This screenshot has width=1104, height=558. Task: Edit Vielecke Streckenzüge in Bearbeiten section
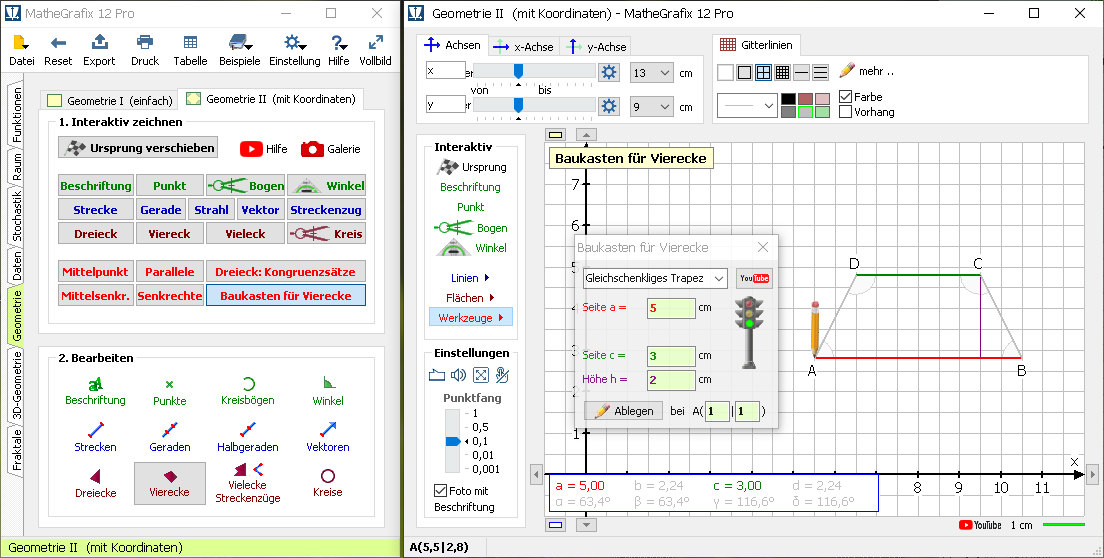pyautogui.click(x=248, y=483)
